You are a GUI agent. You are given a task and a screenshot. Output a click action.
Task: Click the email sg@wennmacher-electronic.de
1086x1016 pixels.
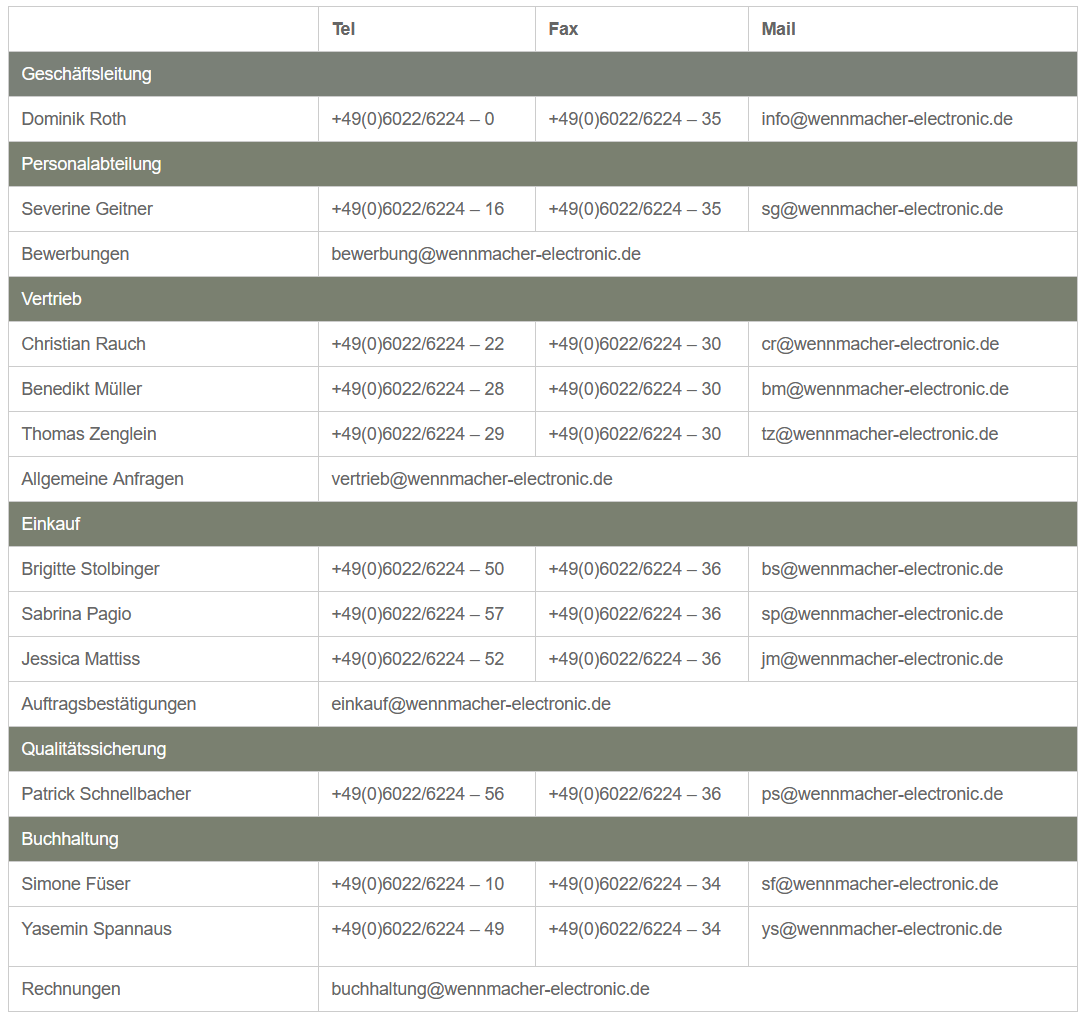[882, 209]
